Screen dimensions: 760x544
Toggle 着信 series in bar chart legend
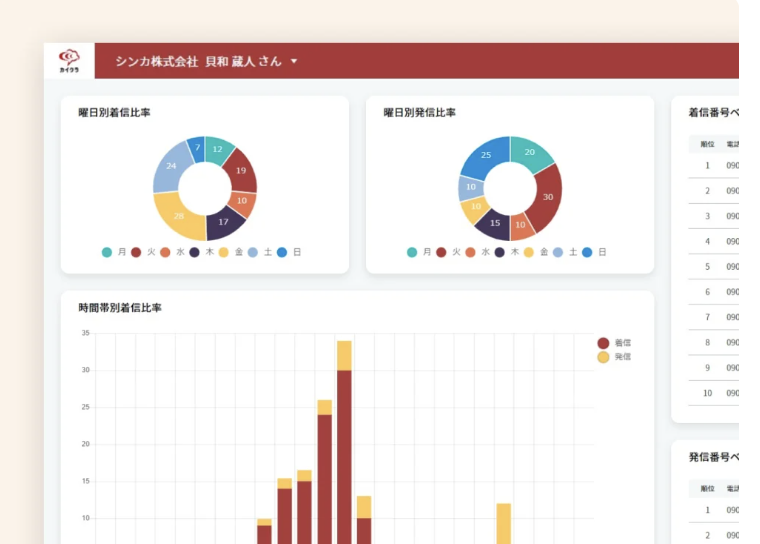(x=614, y=343)
